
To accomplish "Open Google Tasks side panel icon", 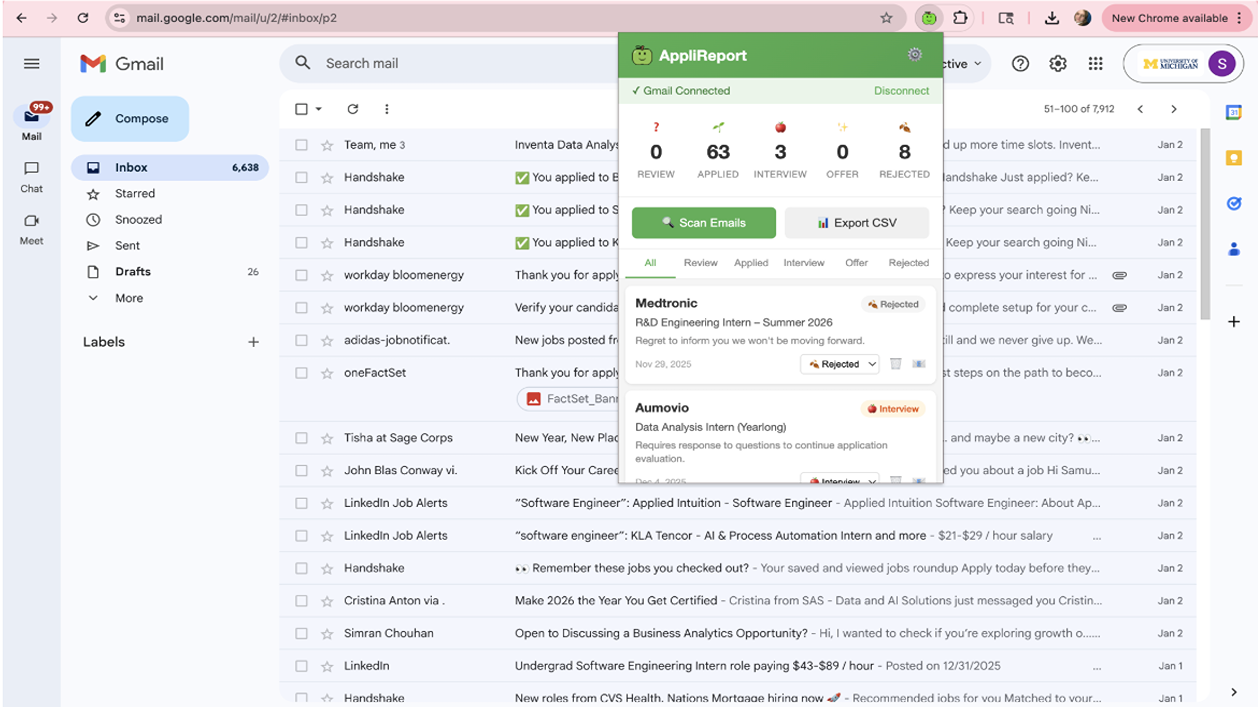I will point(1234,203).
